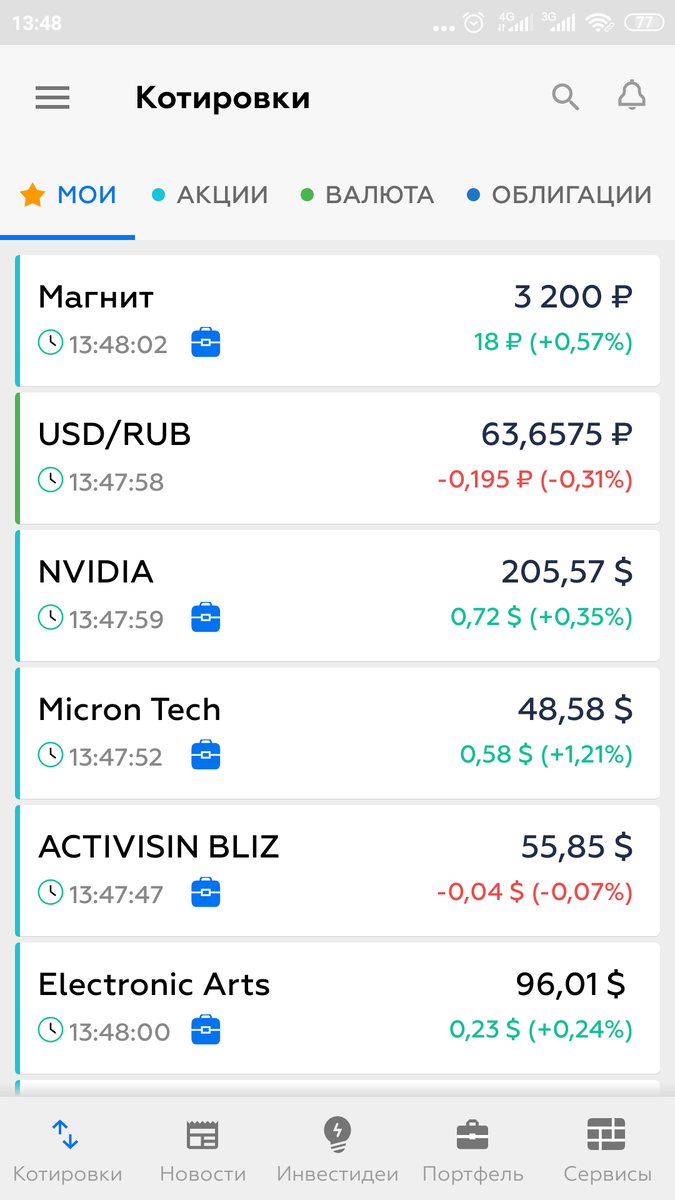This screenshot has height=1200, width=675.
Task: Open Сервисы via the grid icon
Action: pos(606,1135)
